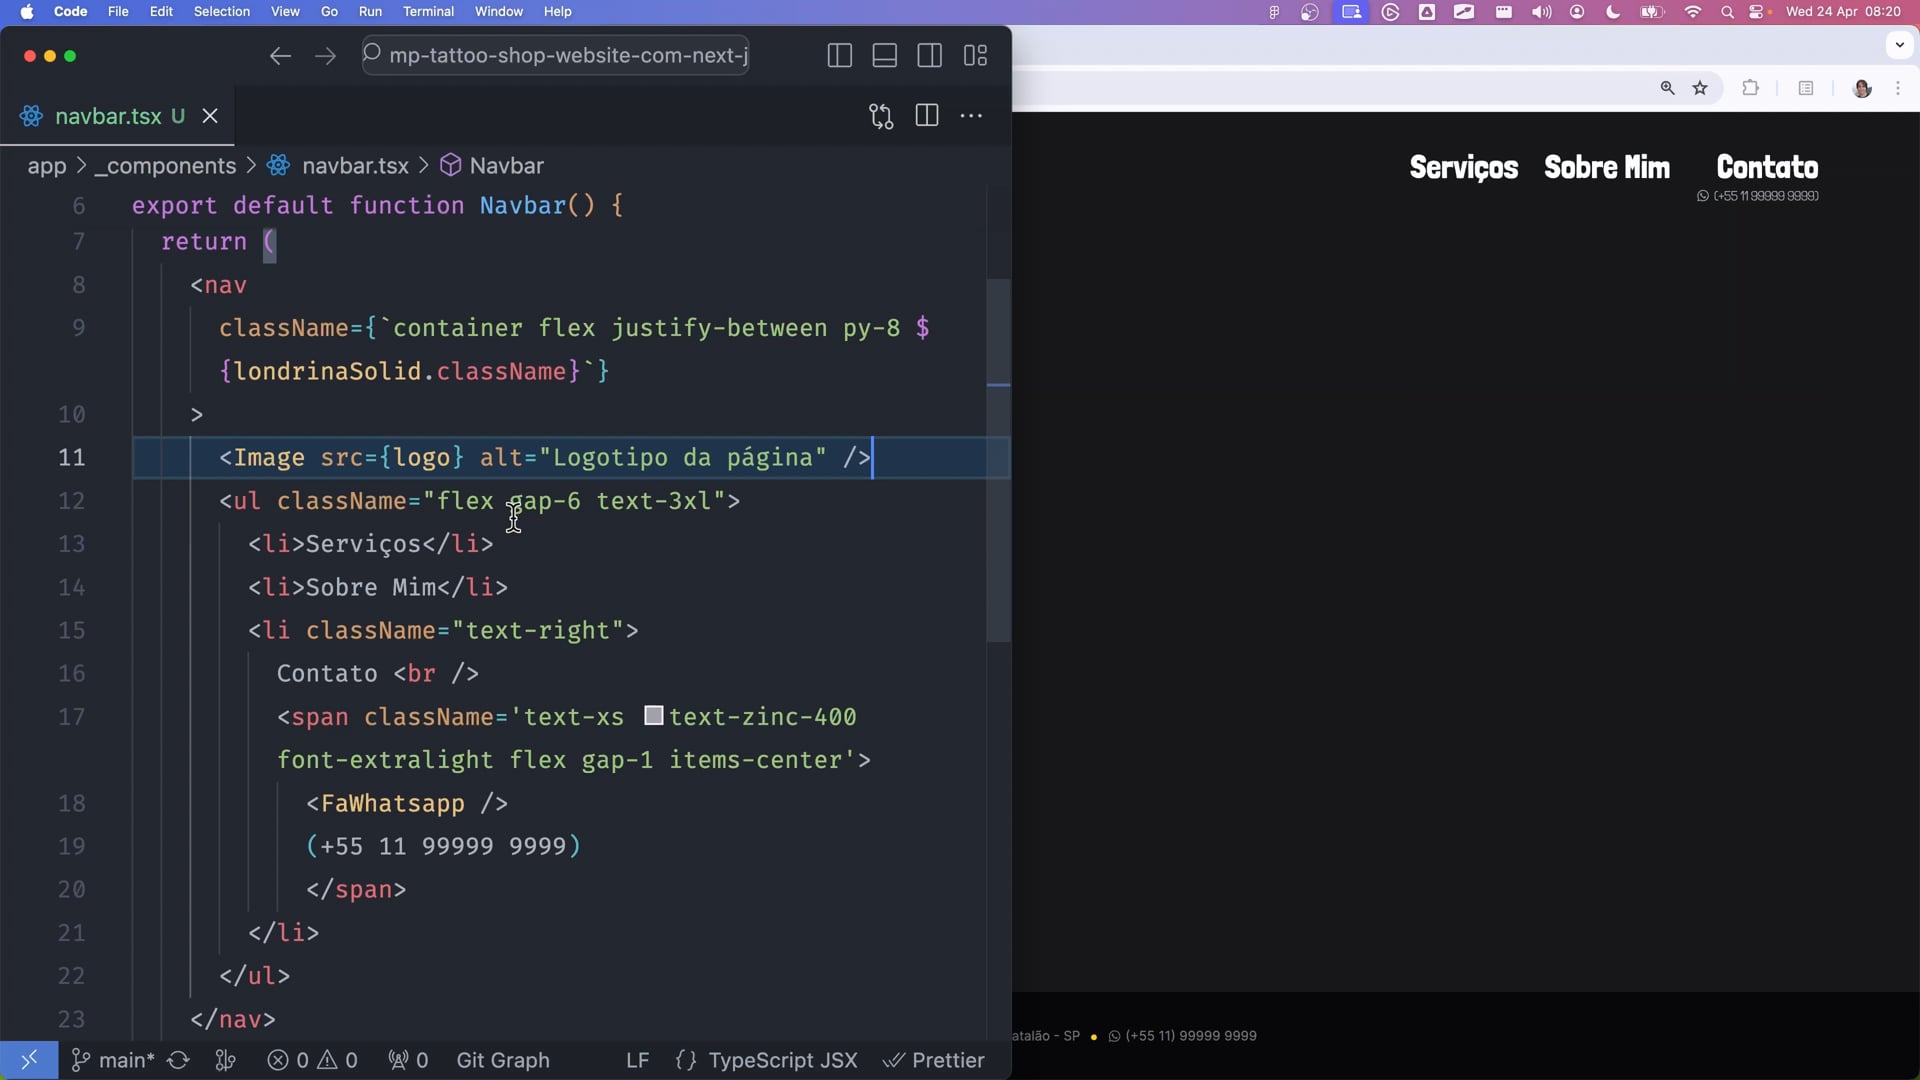This screenshot has height=1080, width=1920.
Task: Split the editor to the right
Action: (926, 116)
